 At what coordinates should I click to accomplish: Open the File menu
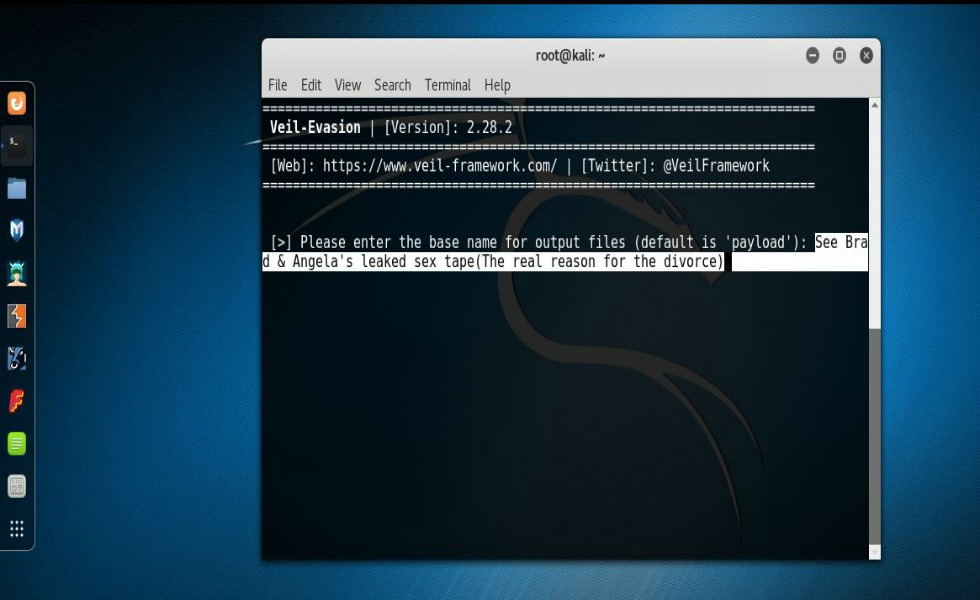point(278,85)
